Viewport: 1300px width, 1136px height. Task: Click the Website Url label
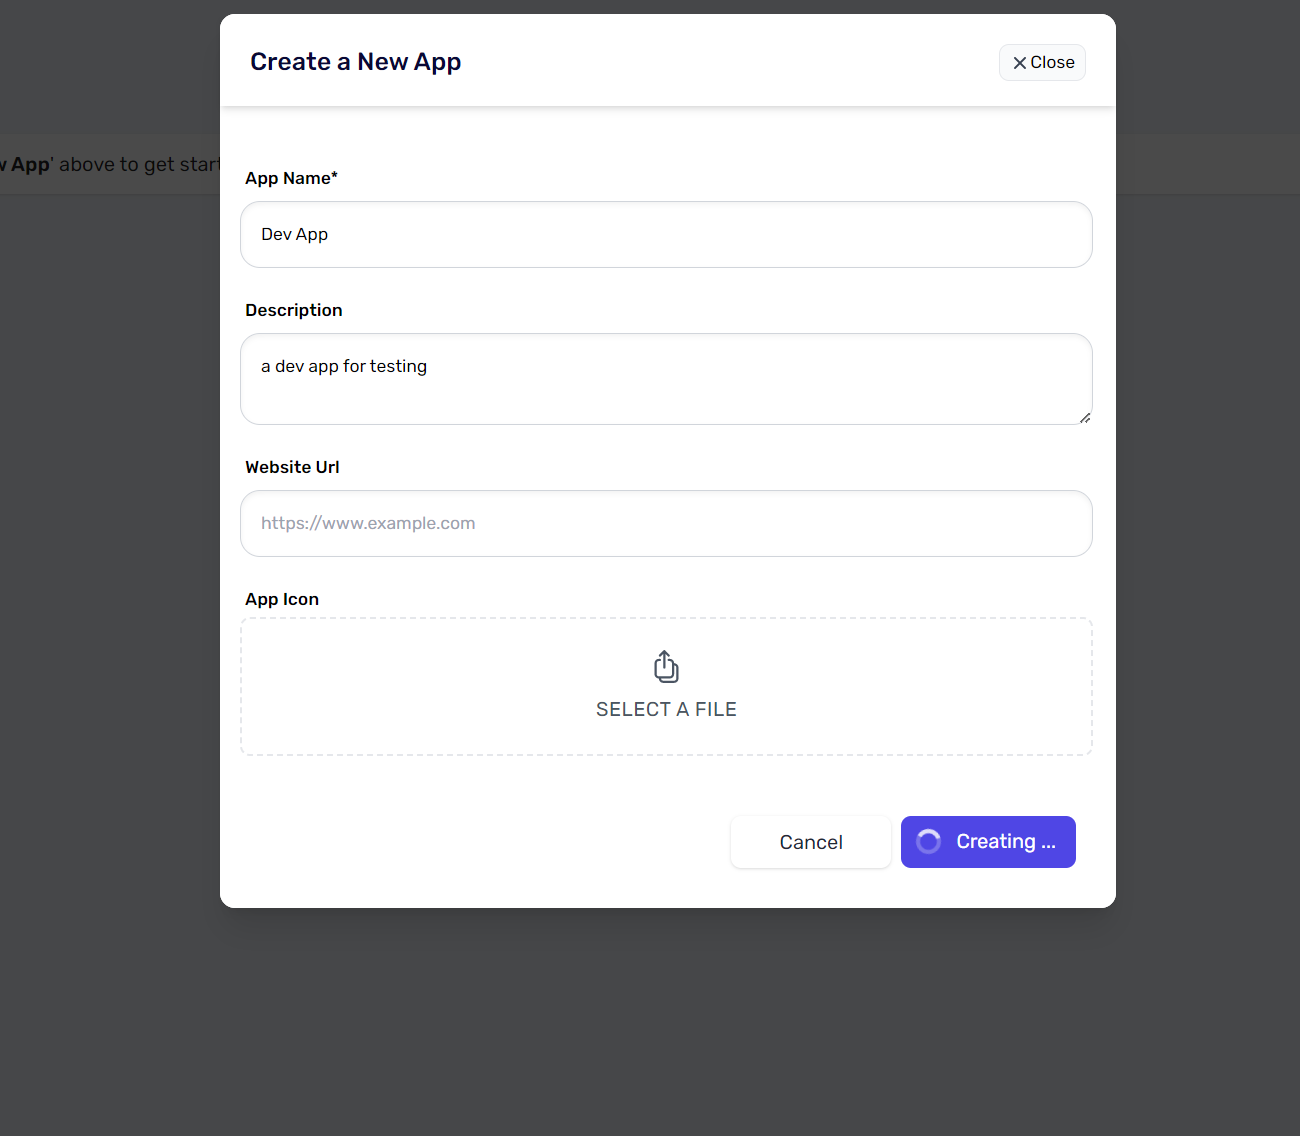pyautogui.click(x=292, y=467)
